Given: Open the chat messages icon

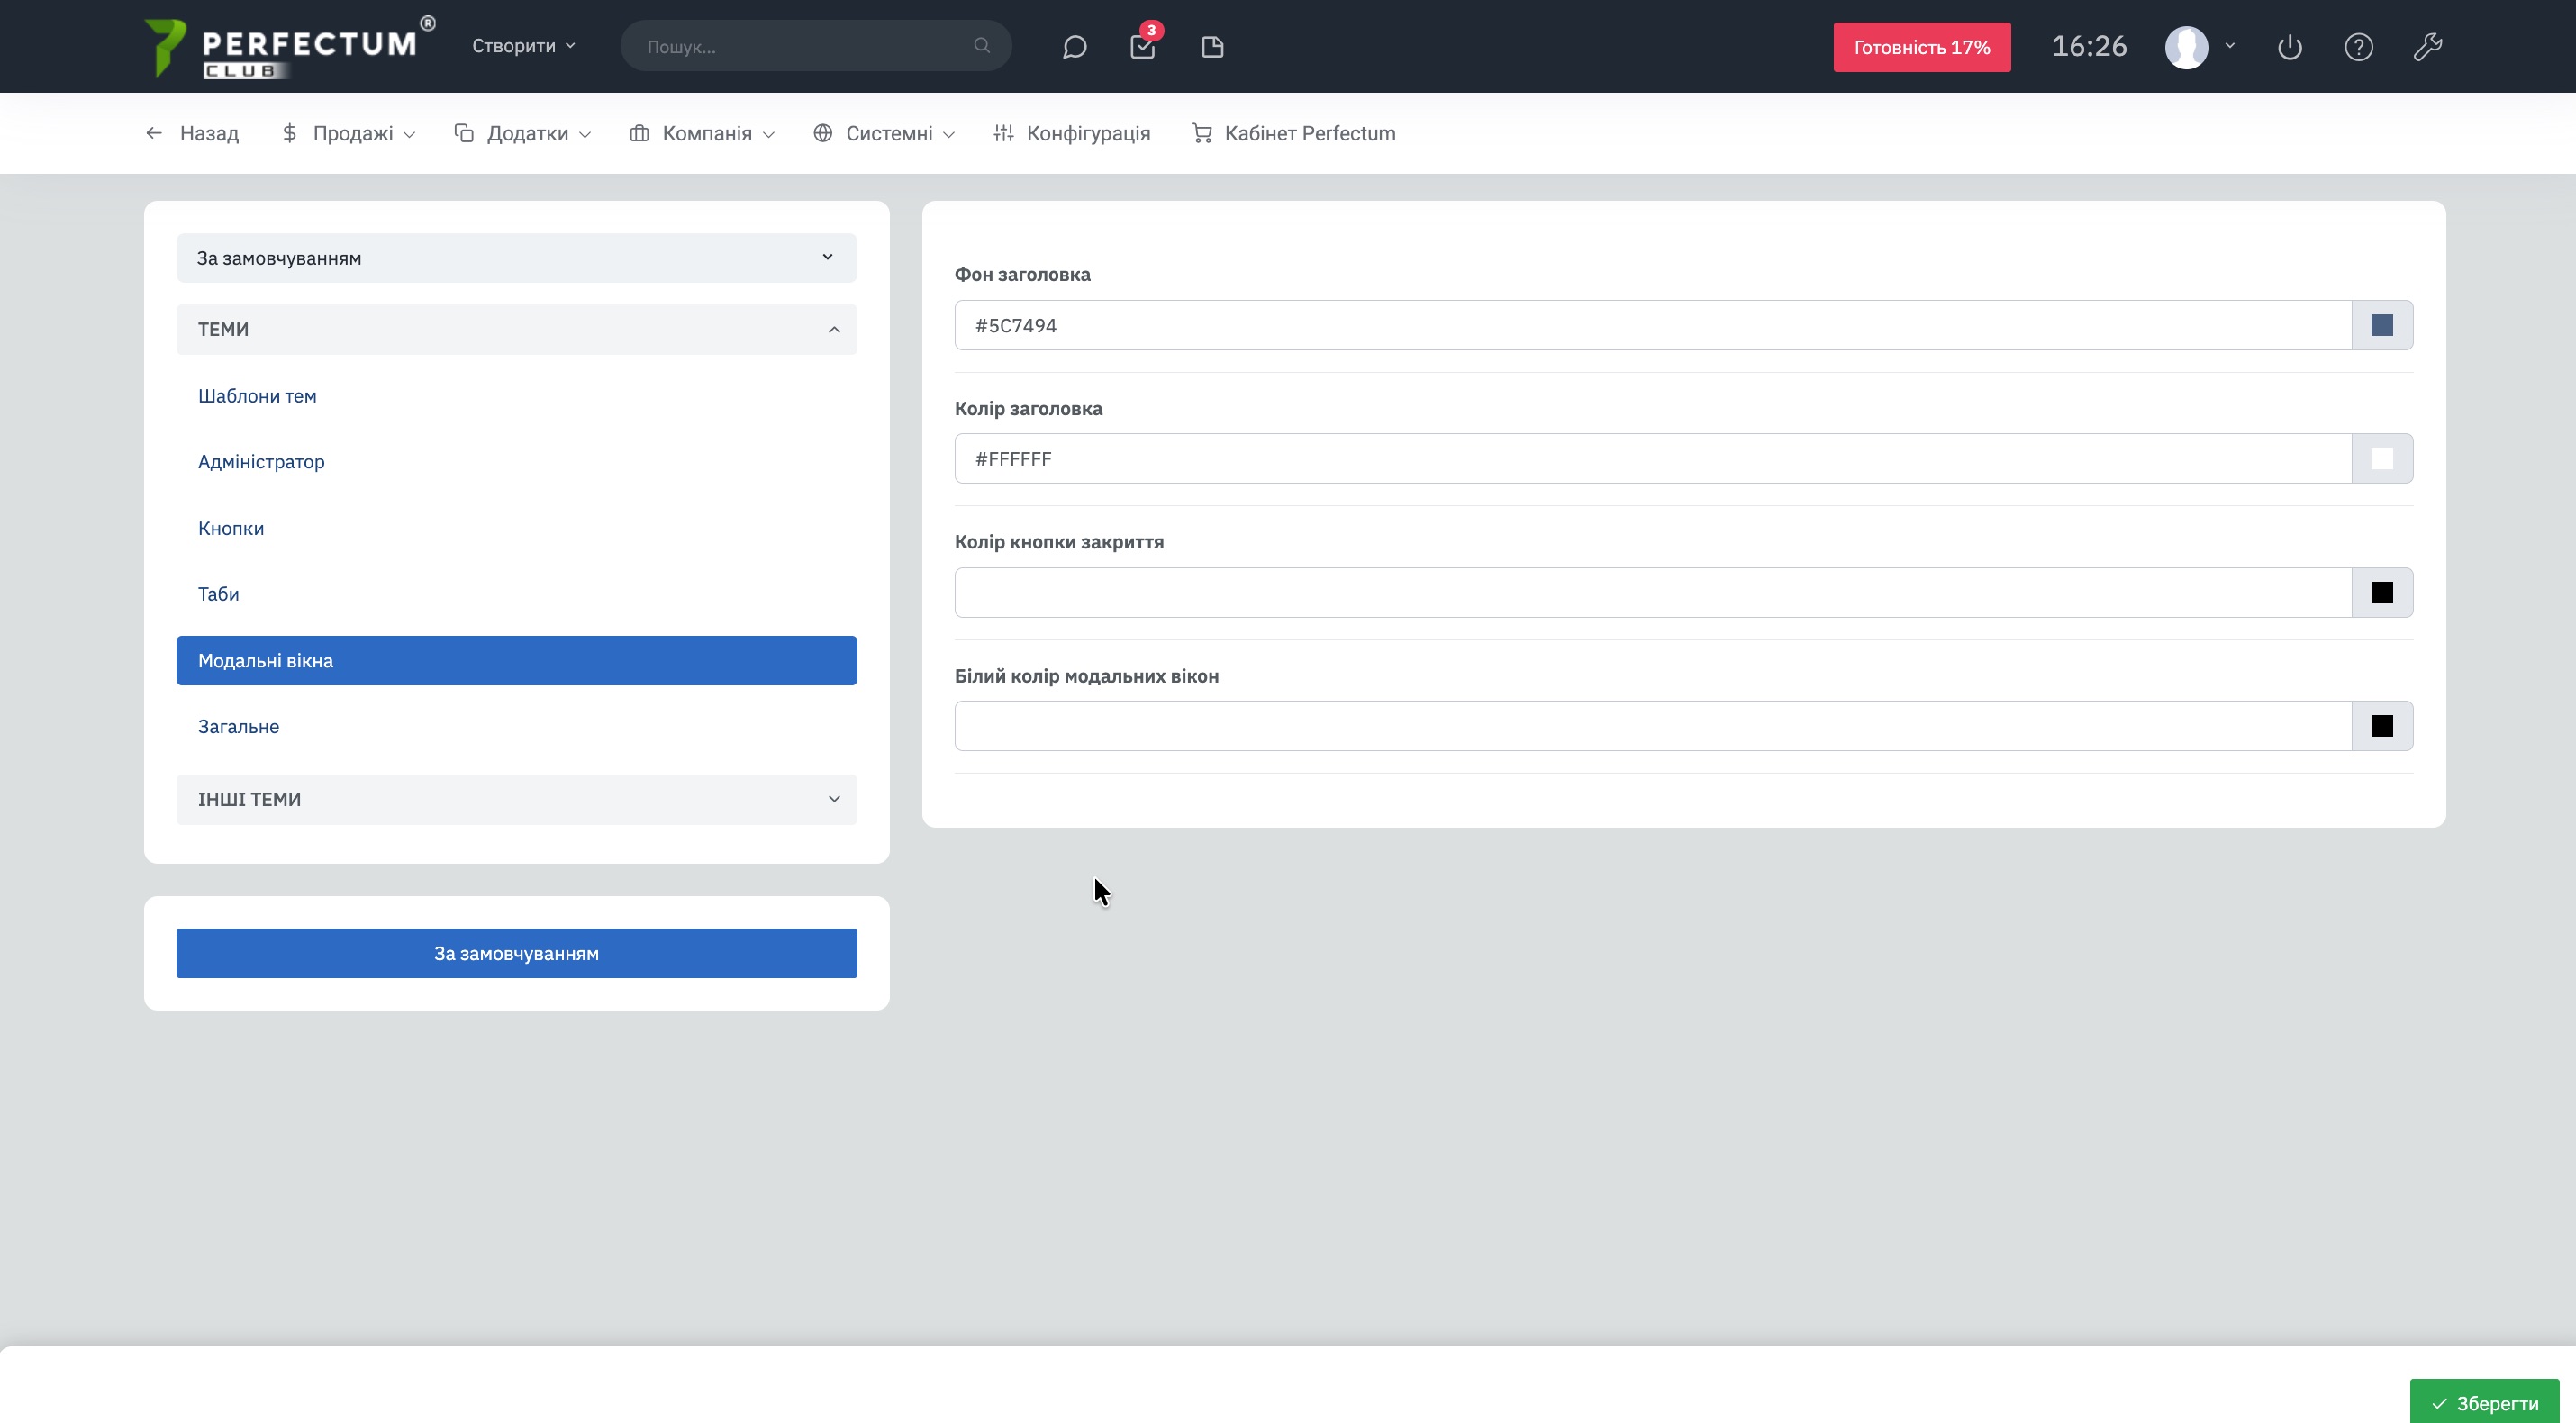Looking at the screenshot, I should (x=1074, y=47).
